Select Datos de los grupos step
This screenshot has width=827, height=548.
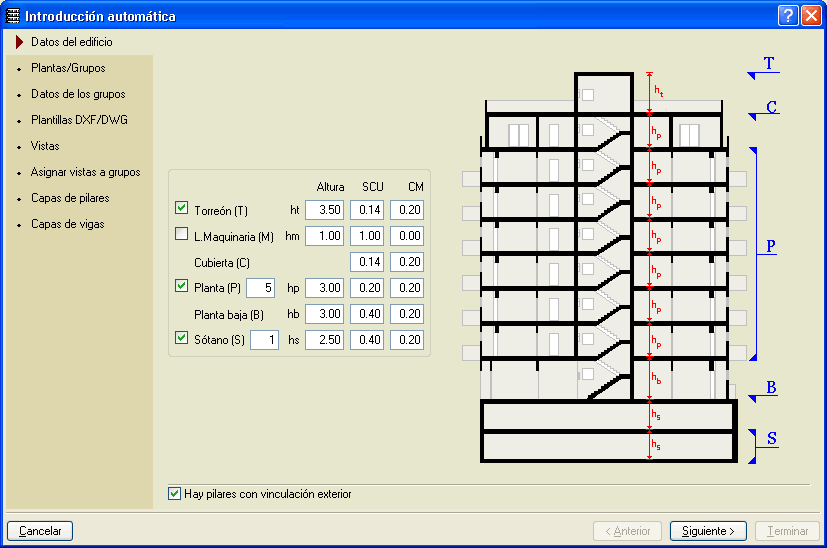(x=78, y=94)
